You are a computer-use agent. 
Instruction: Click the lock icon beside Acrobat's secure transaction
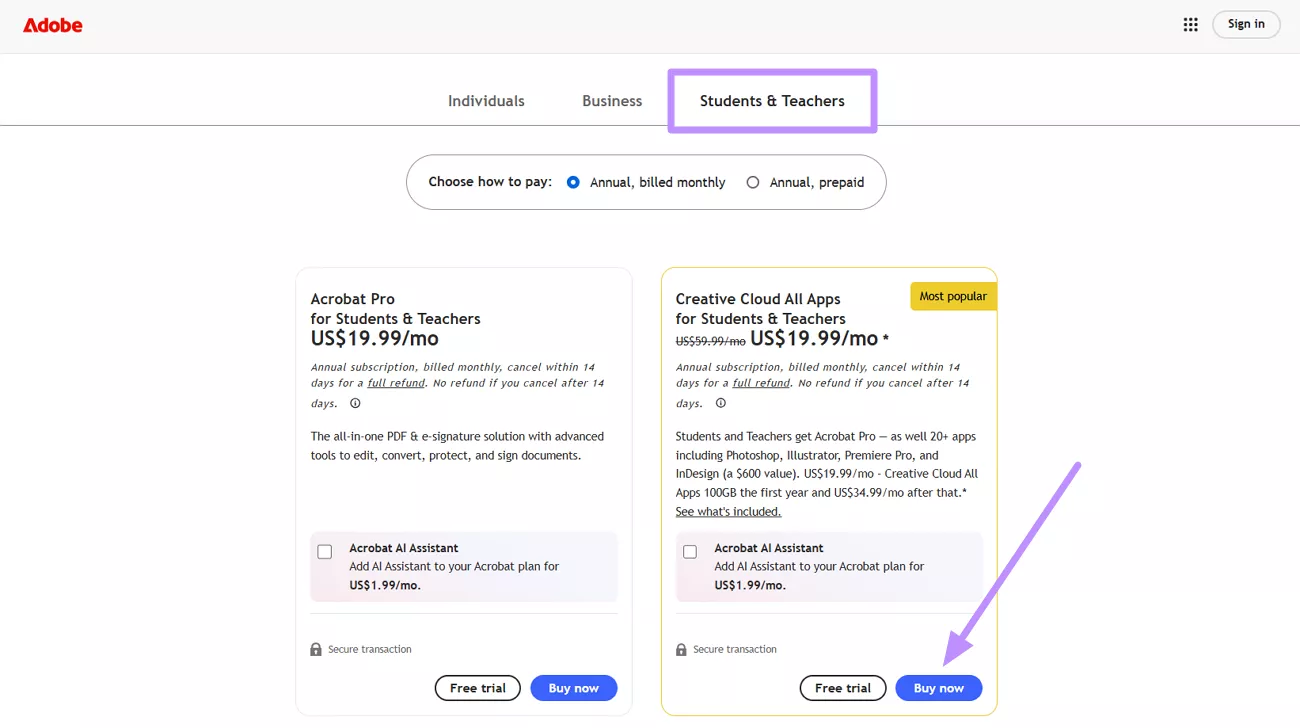pos(317,648)
